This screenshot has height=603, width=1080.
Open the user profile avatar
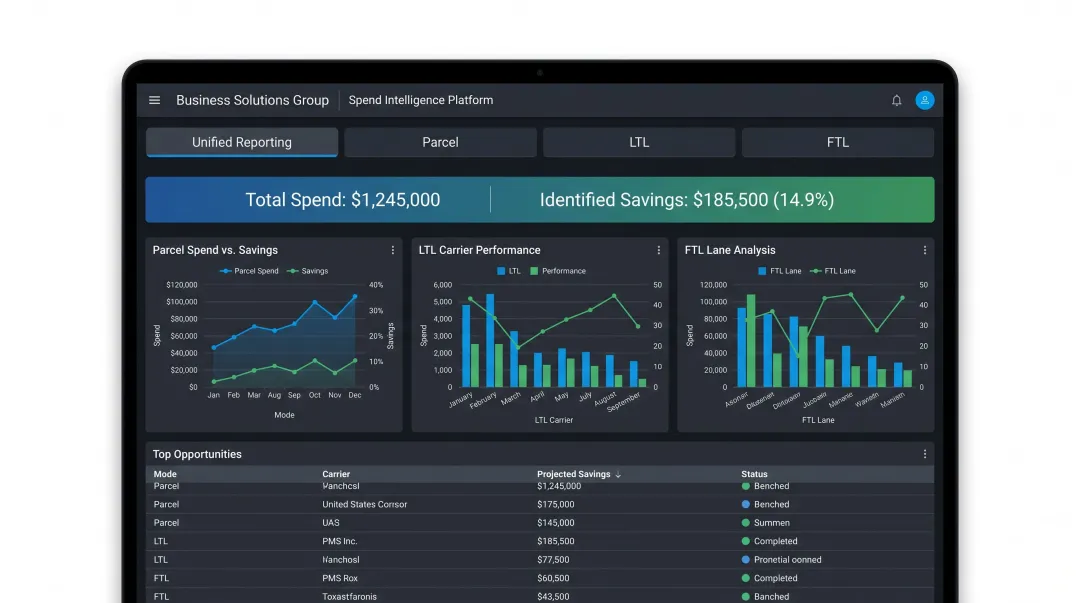point(924,100)
